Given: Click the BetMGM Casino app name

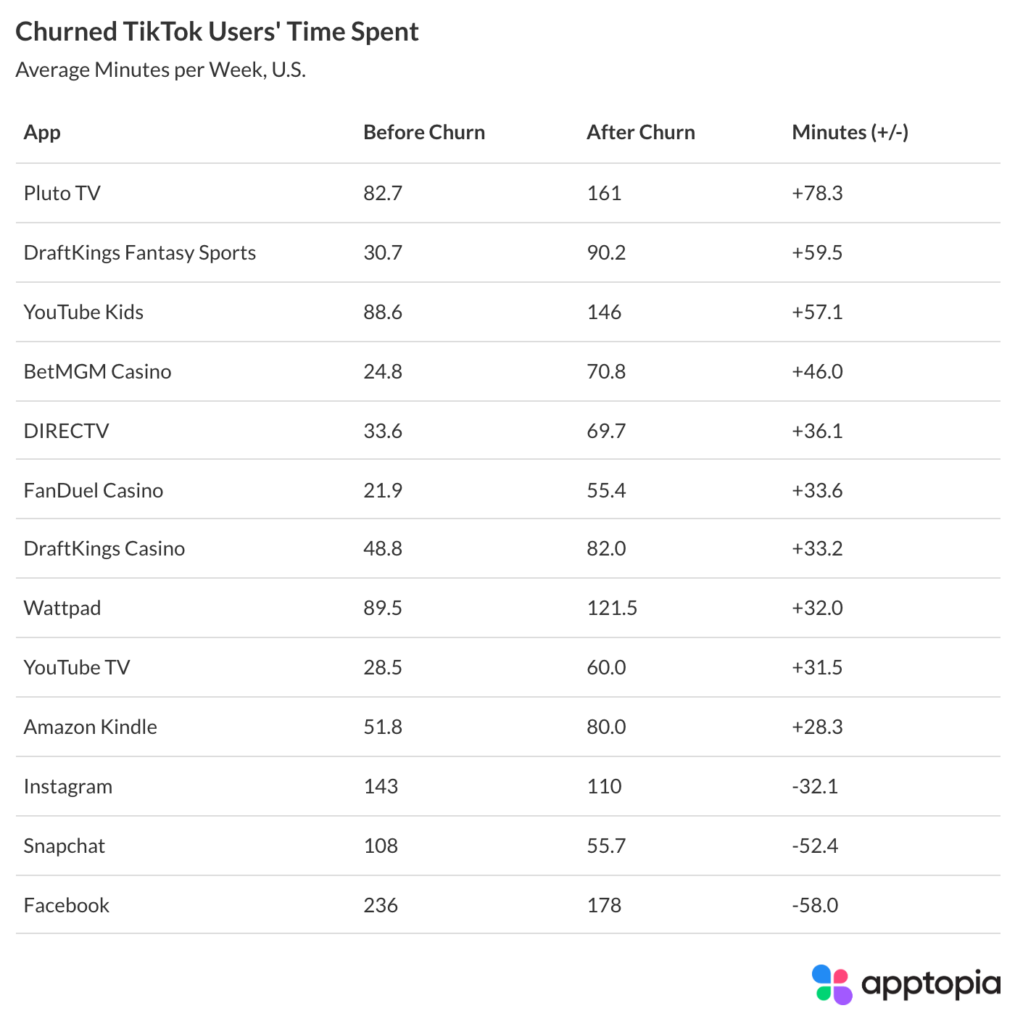Looking at the screenshot, I should click(x=98, y=371).
